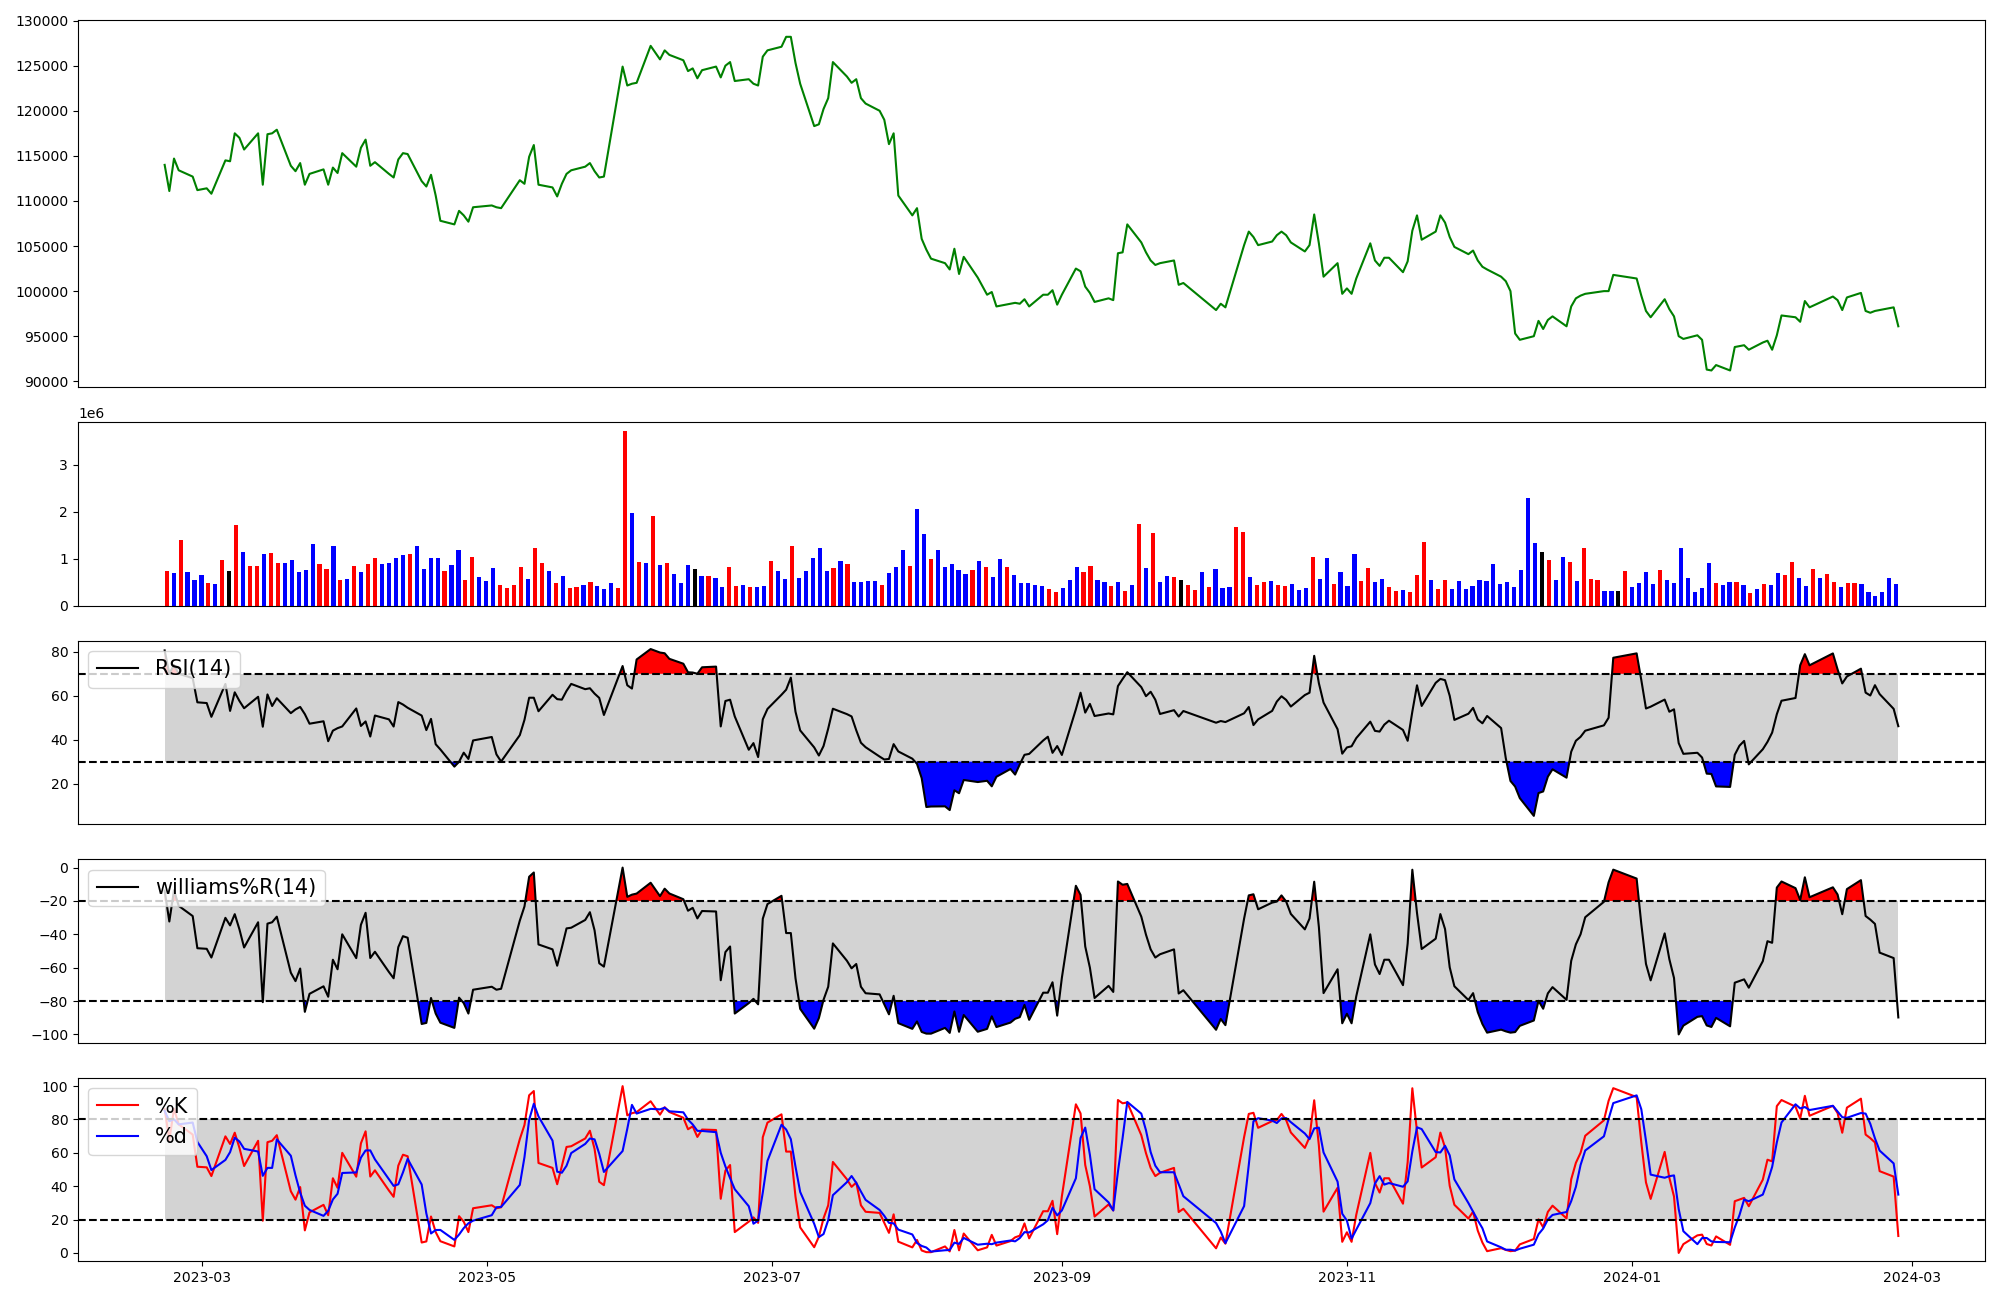Click the %d legend text

(170, 1137)
